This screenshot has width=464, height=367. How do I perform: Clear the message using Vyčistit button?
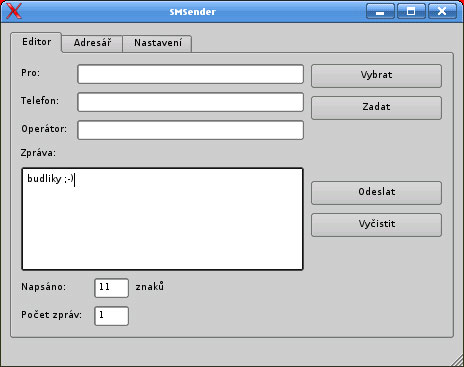click(x=376, y=225)
